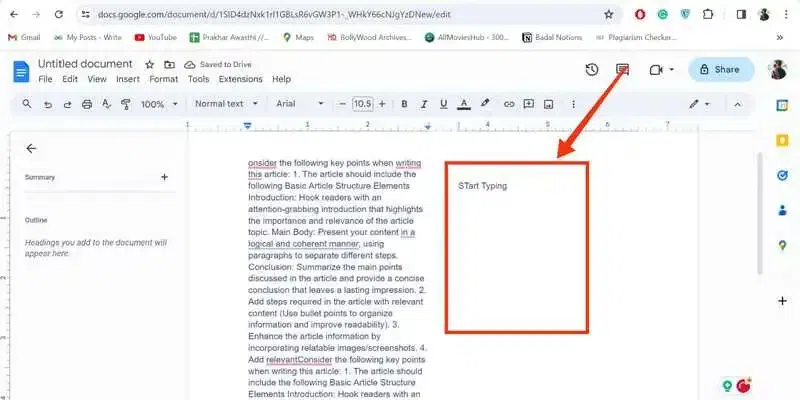Open the Badal Notions bookmark
Image resolution: width=800 pixels, height=400 pixels.
(552, 38)
